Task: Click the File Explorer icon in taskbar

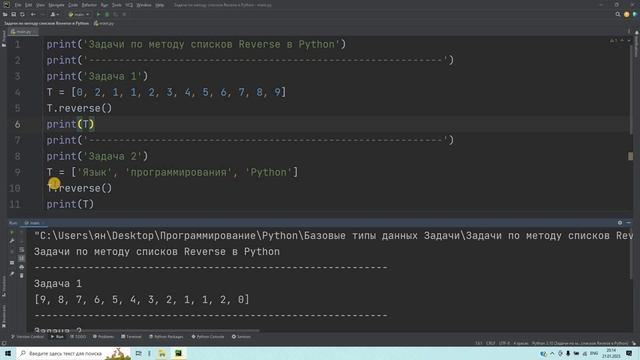Action: click(x=162, y=353)
